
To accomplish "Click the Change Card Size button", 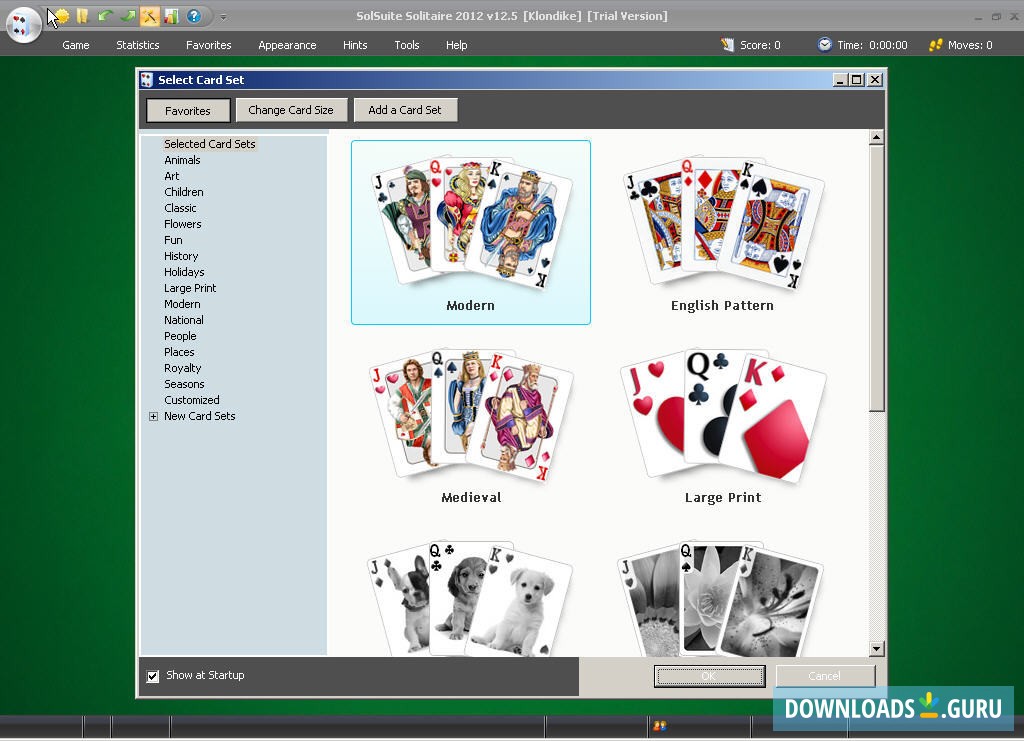I will pos(291,110).
